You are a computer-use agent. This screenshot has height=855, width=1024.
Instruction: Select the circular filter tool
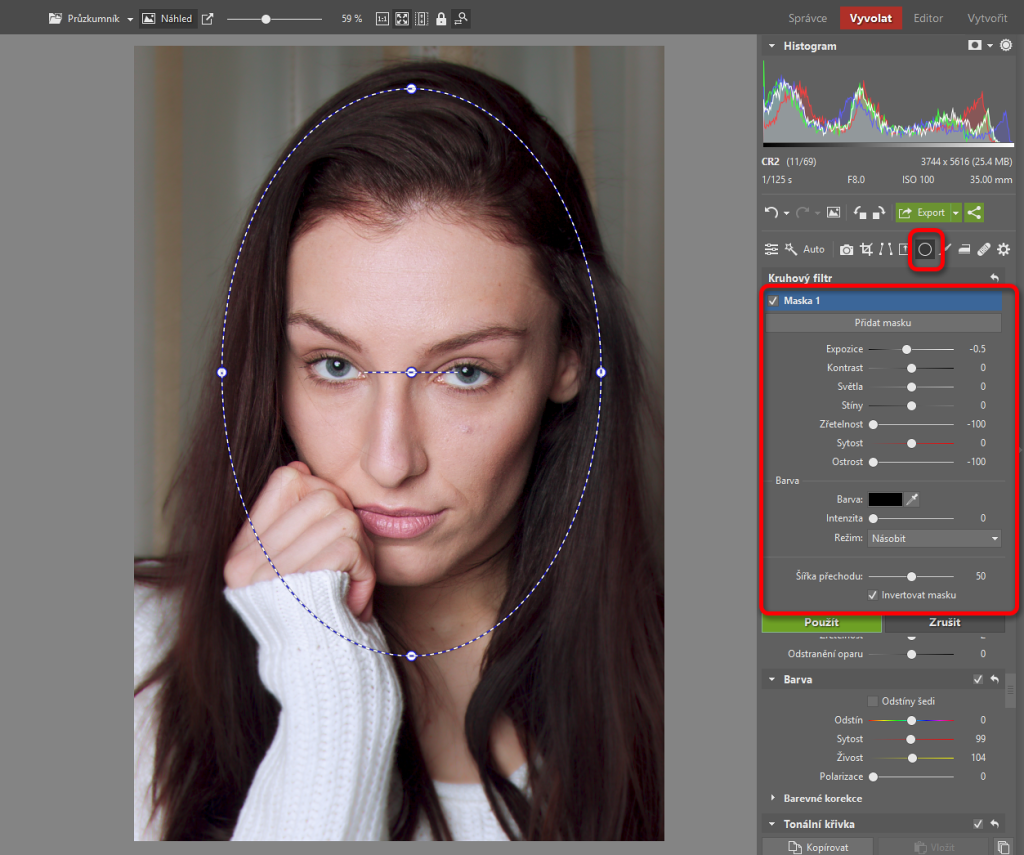(x=925, y=249)
